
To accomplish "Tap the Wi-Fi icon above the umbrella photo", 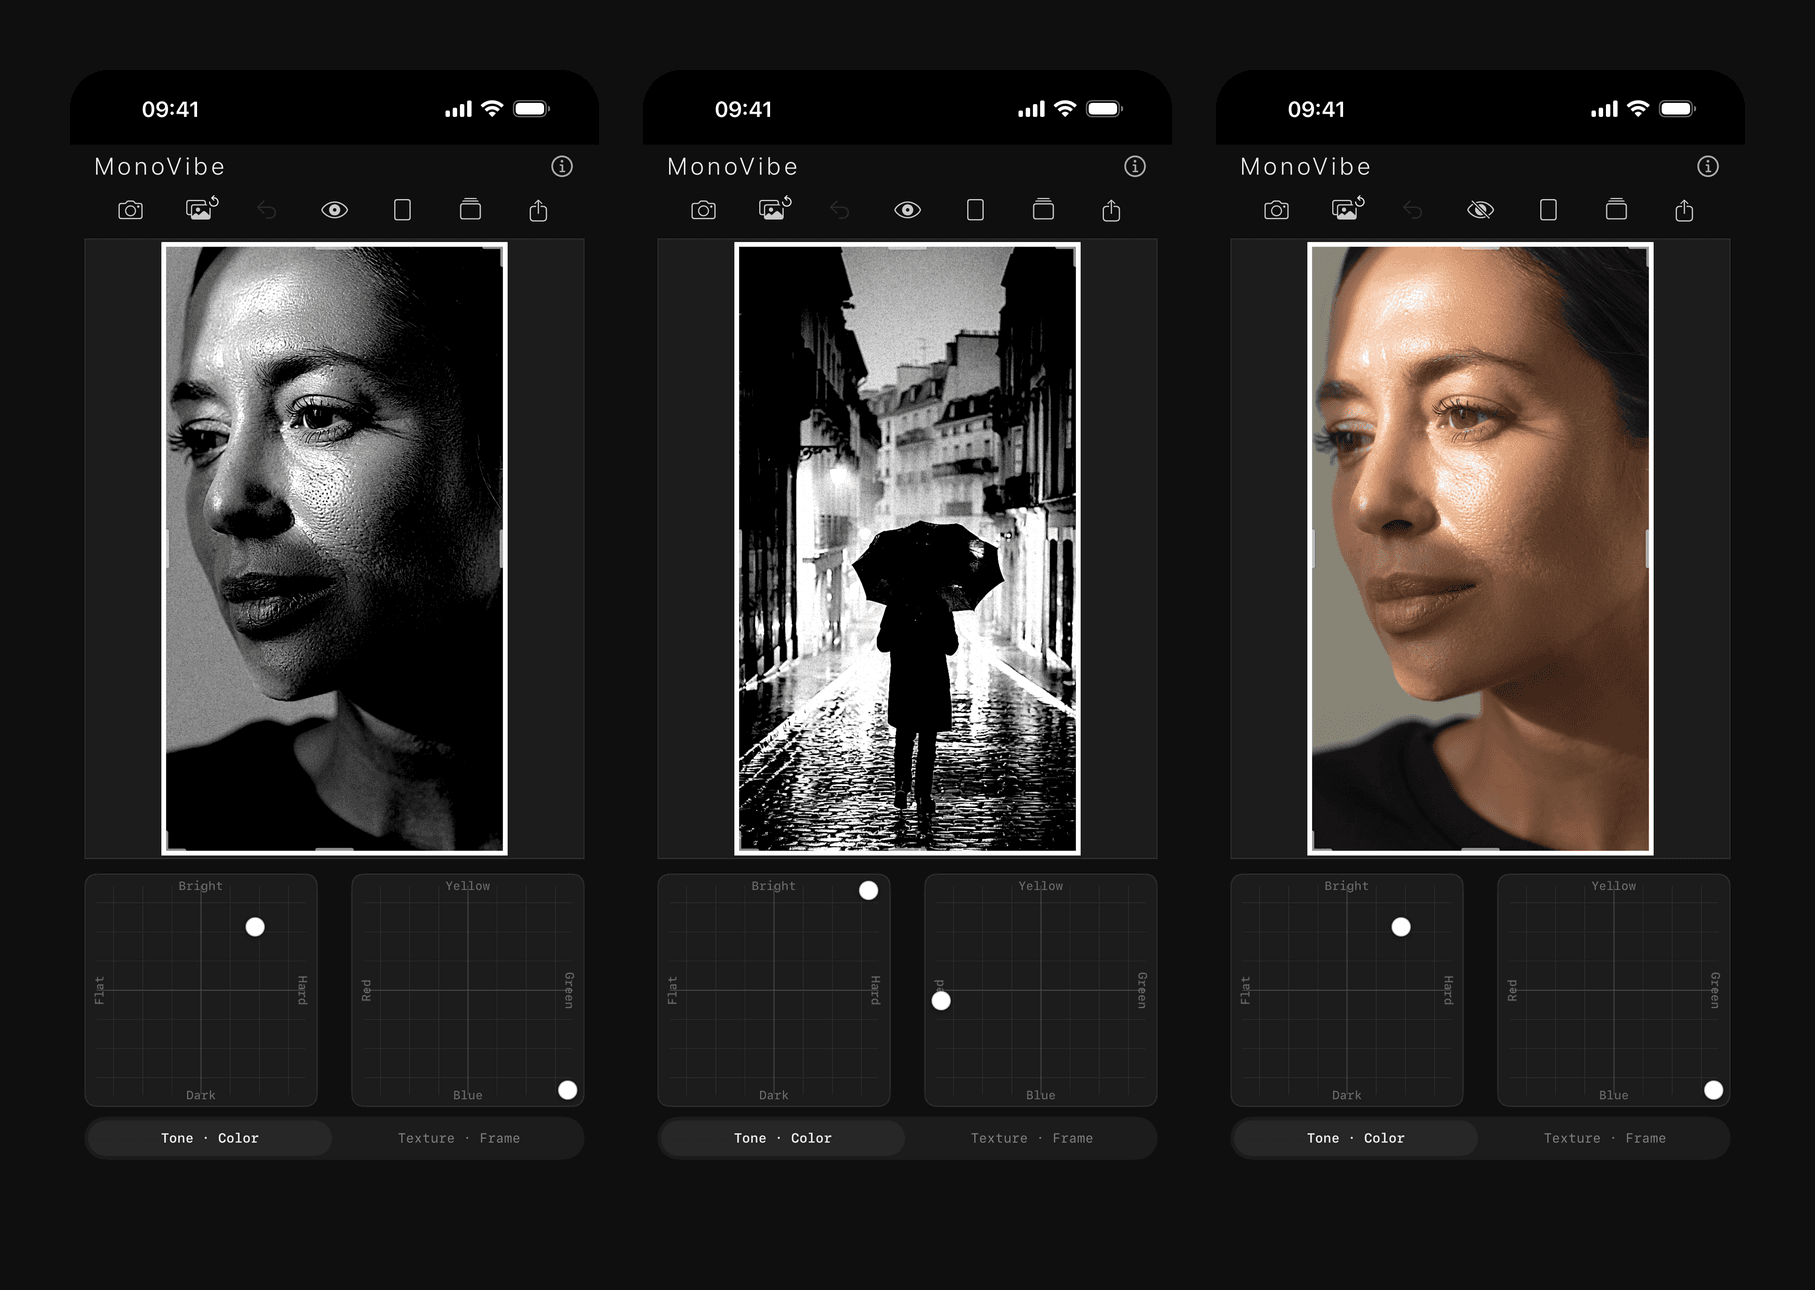I will tap(1065, 108).
